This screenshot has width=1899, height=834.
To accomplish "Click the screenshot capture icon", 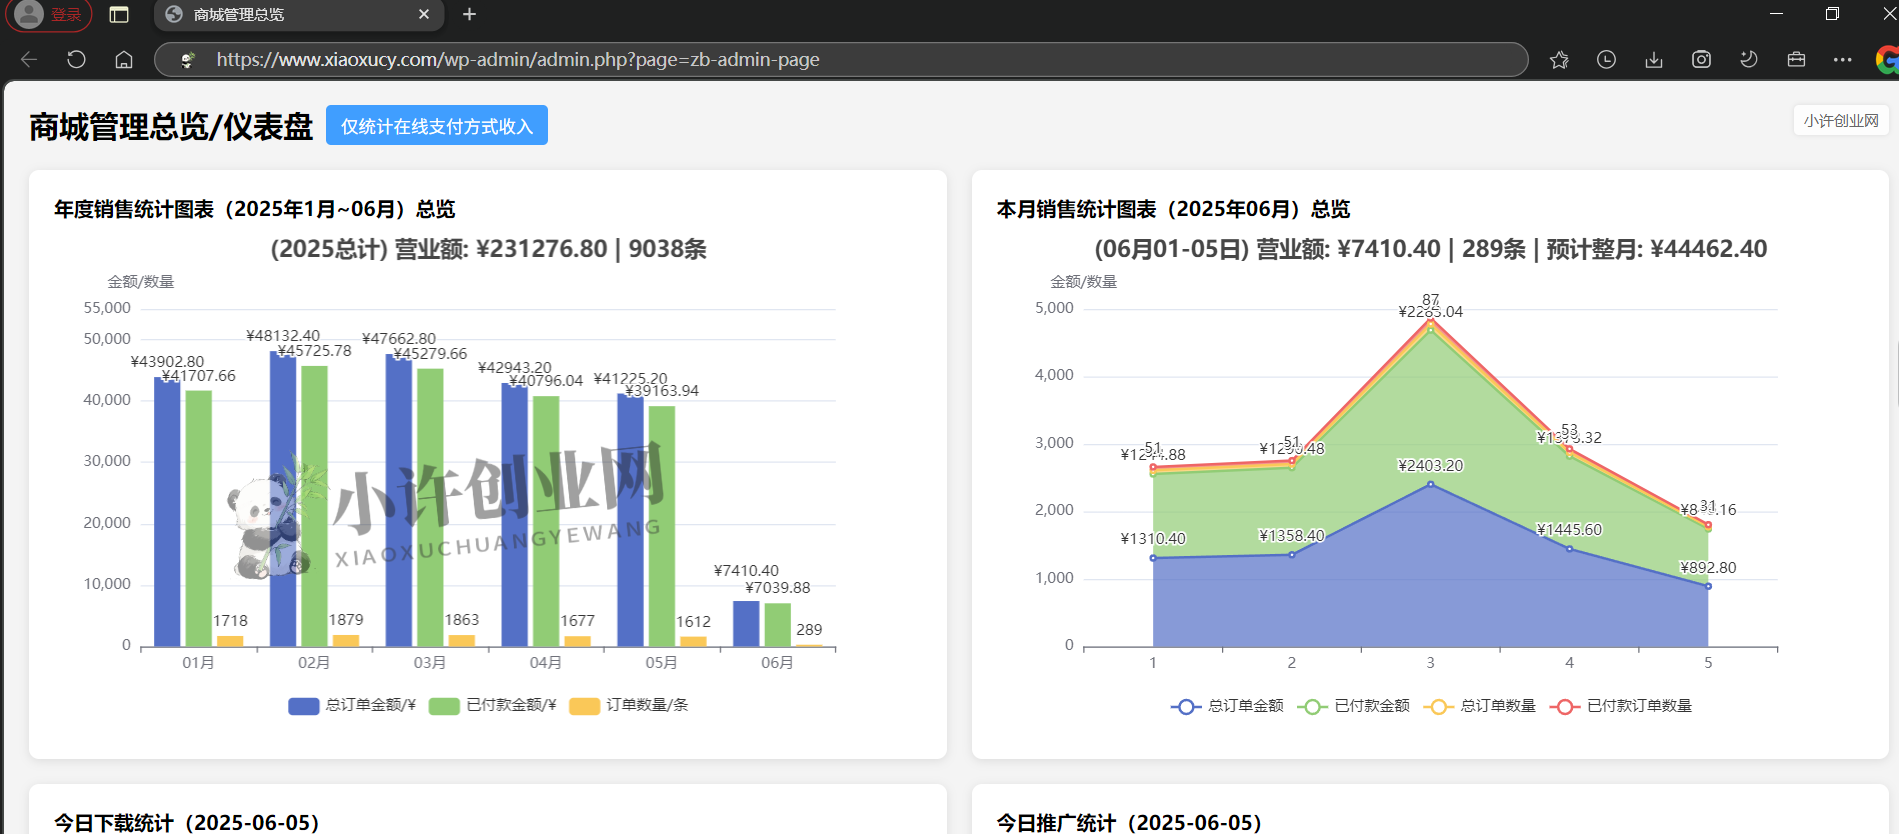I will (1701, 60).
